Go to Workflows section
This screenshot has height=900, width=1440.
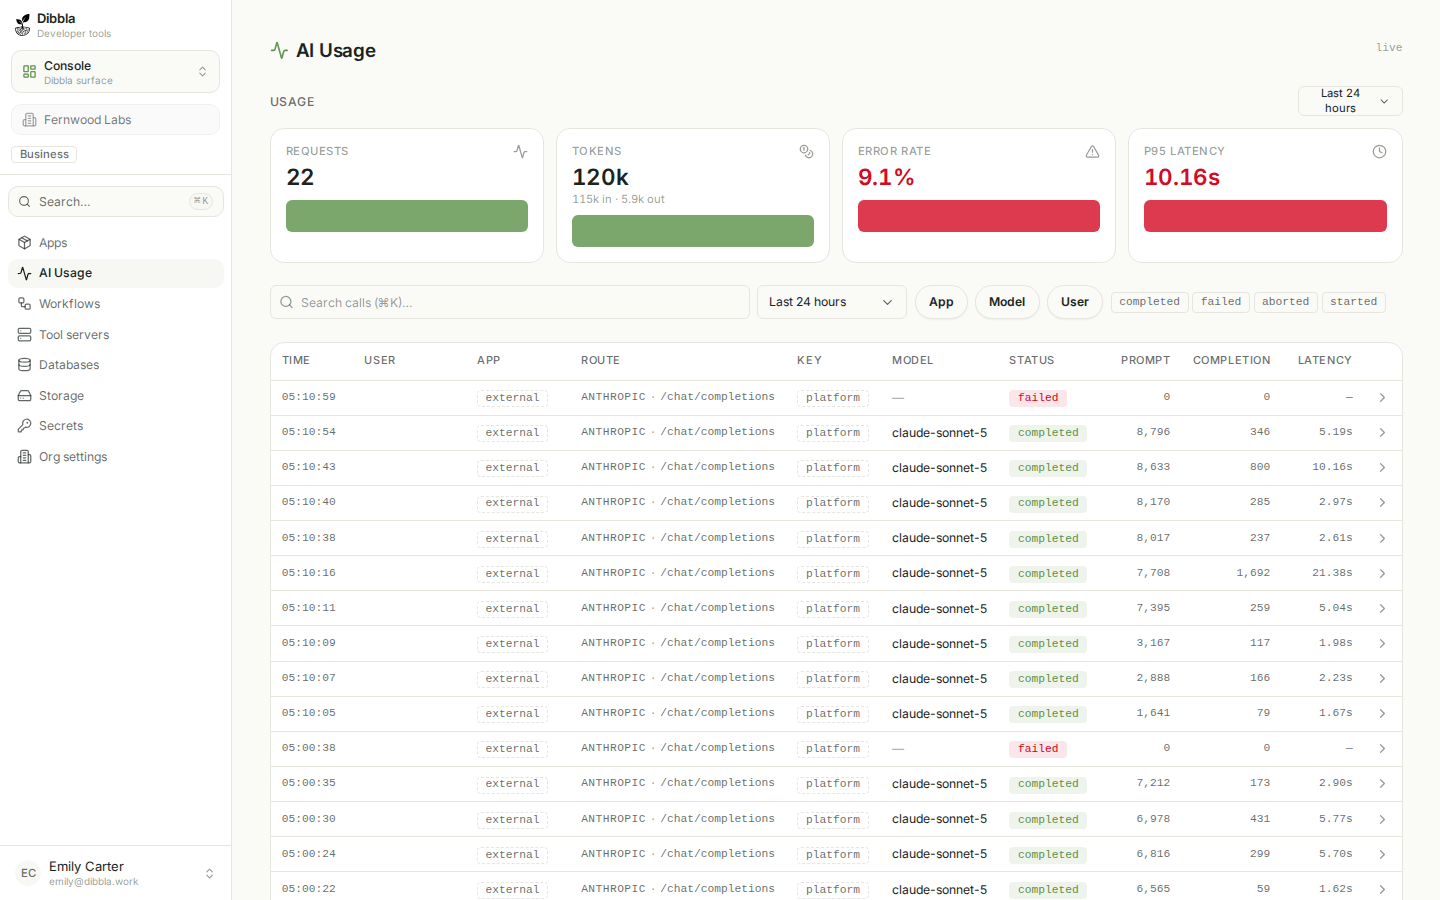(x=116, y=304)
